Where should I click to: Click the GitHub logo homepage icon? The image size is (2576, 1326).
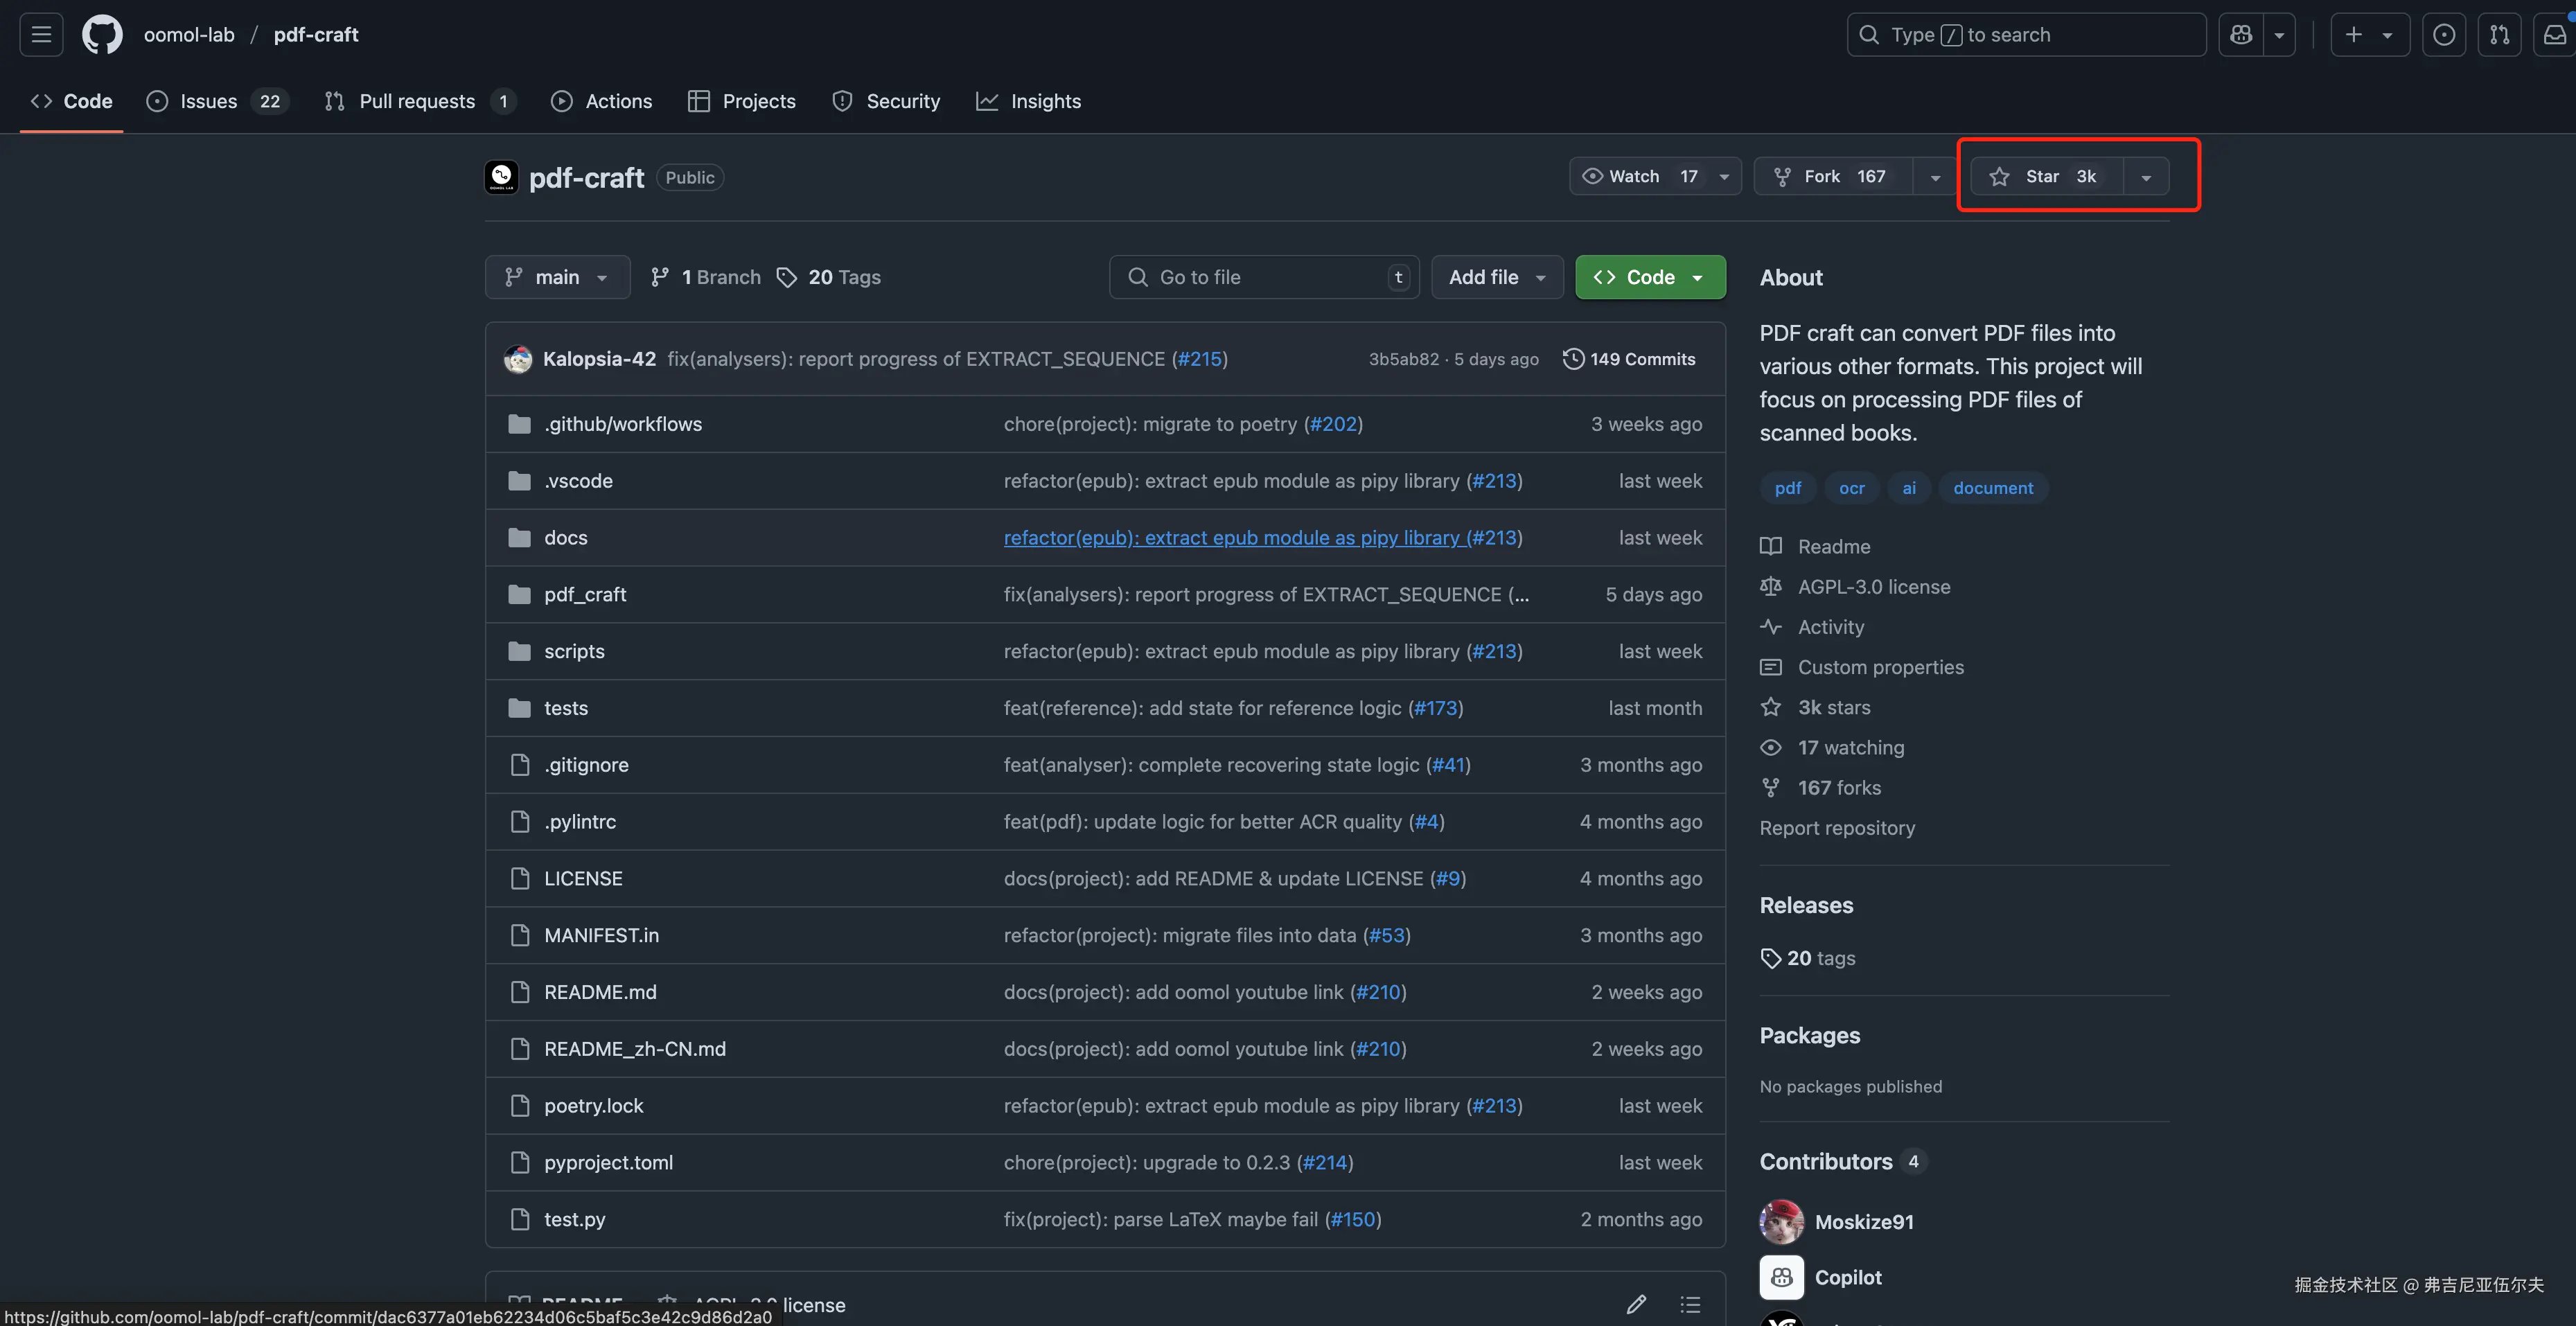pyautogui.click(x=102, y=35)
